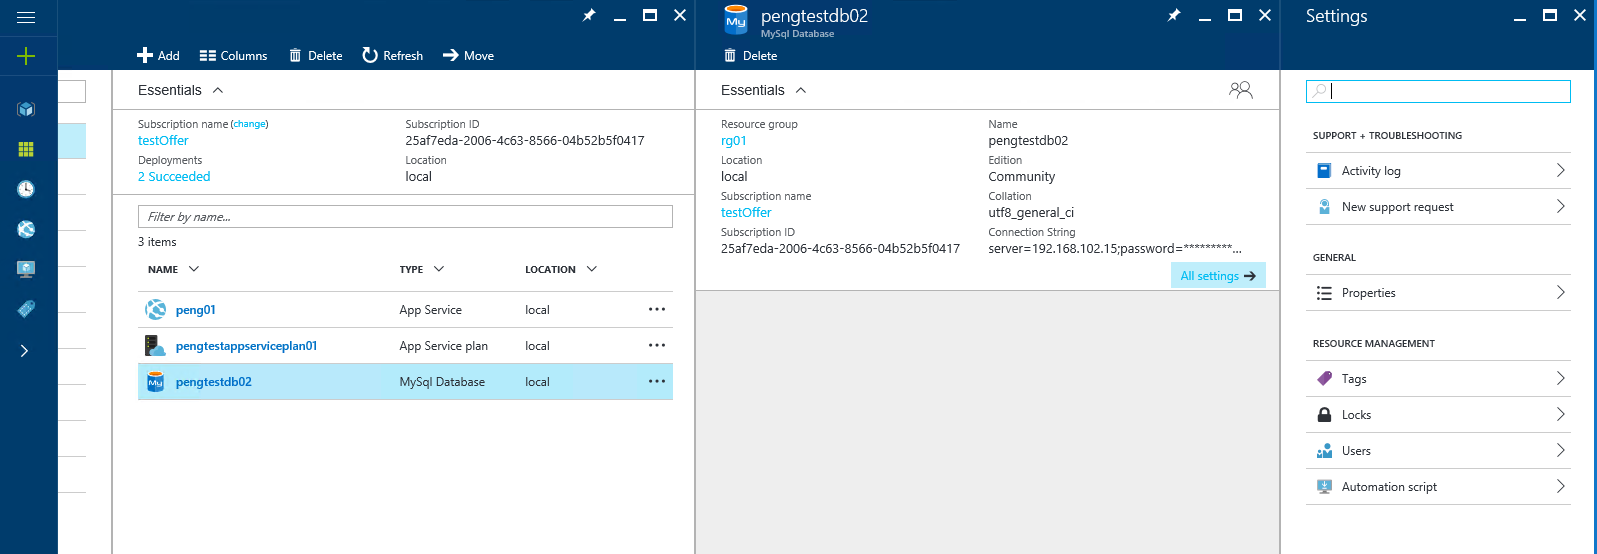The image size is (1597, 554).
Task: Click the Locks padlock icon
Action: click(1324, 415)
